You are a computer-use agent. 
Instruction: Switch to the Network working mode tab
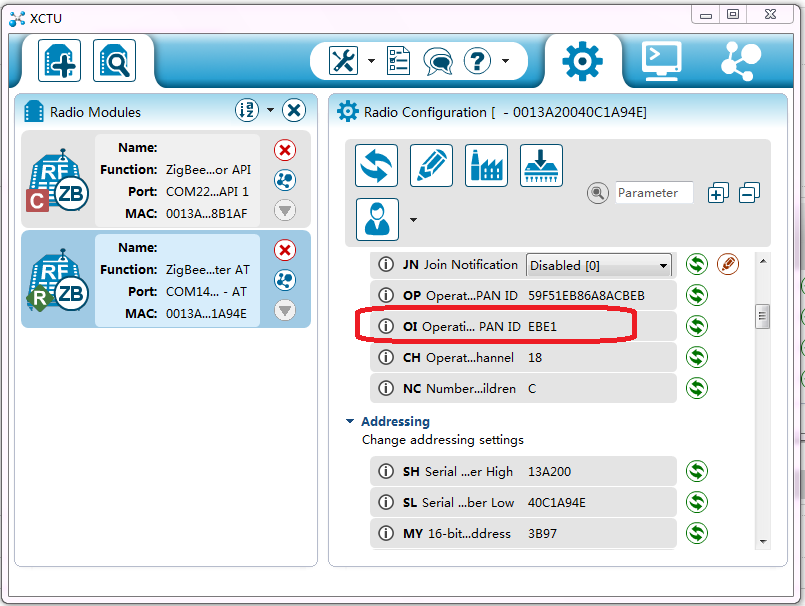tap(739, 60)
